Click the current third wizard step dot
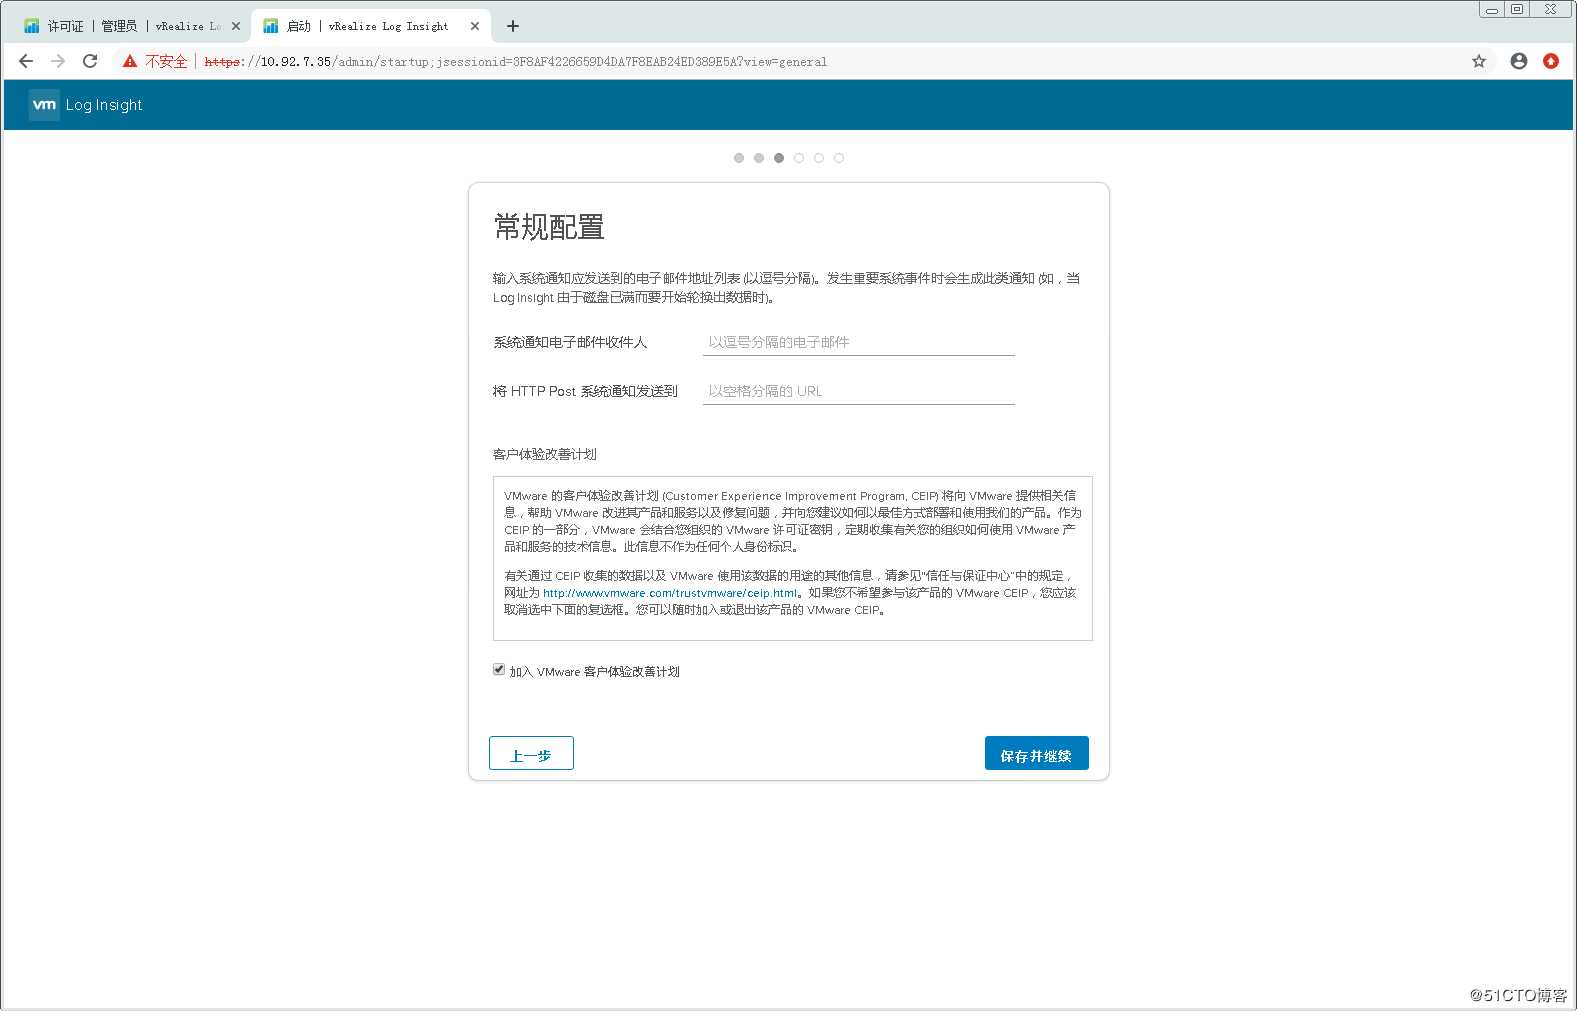1577x1012 pixels. pyautogui.click(x=779, y=158)
